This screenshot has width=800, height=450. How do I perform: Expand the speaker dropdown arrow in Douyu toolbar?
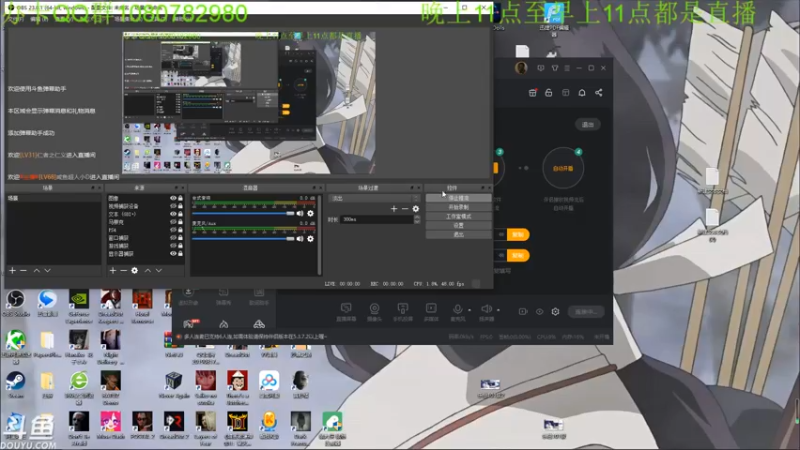(x=498, y=310)
